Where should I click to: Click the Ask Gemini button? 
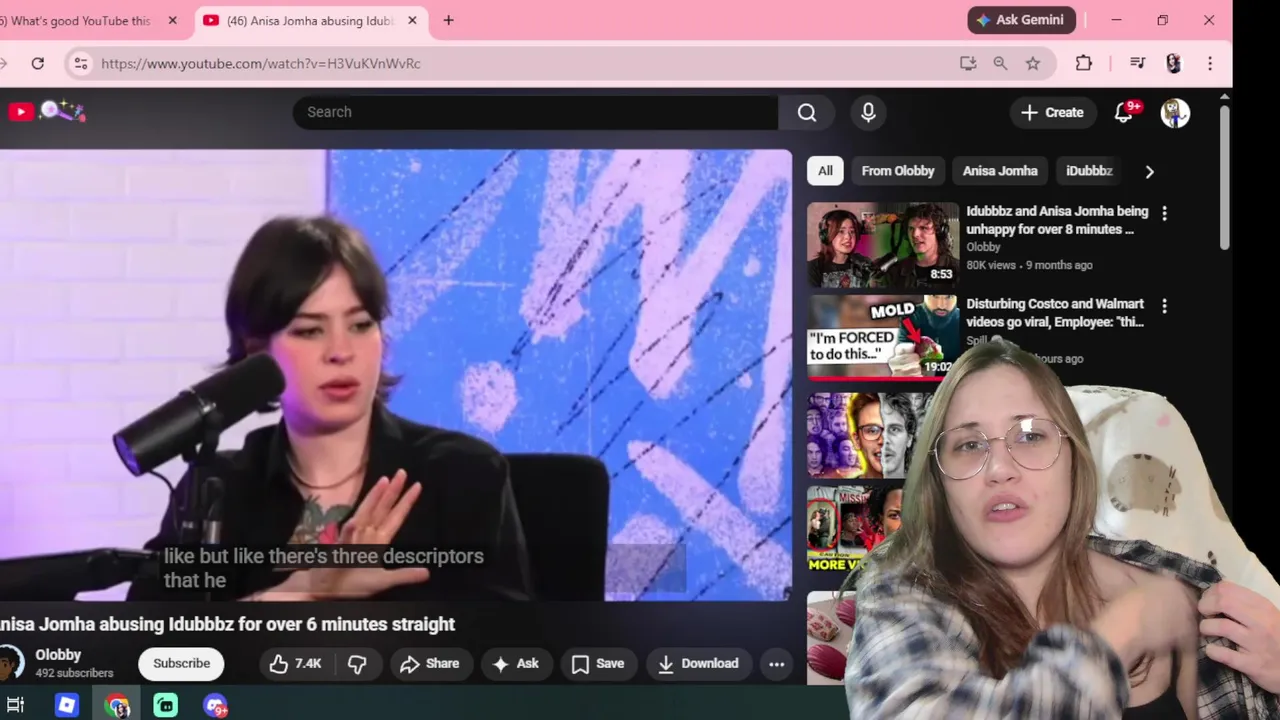[1022, 20]
